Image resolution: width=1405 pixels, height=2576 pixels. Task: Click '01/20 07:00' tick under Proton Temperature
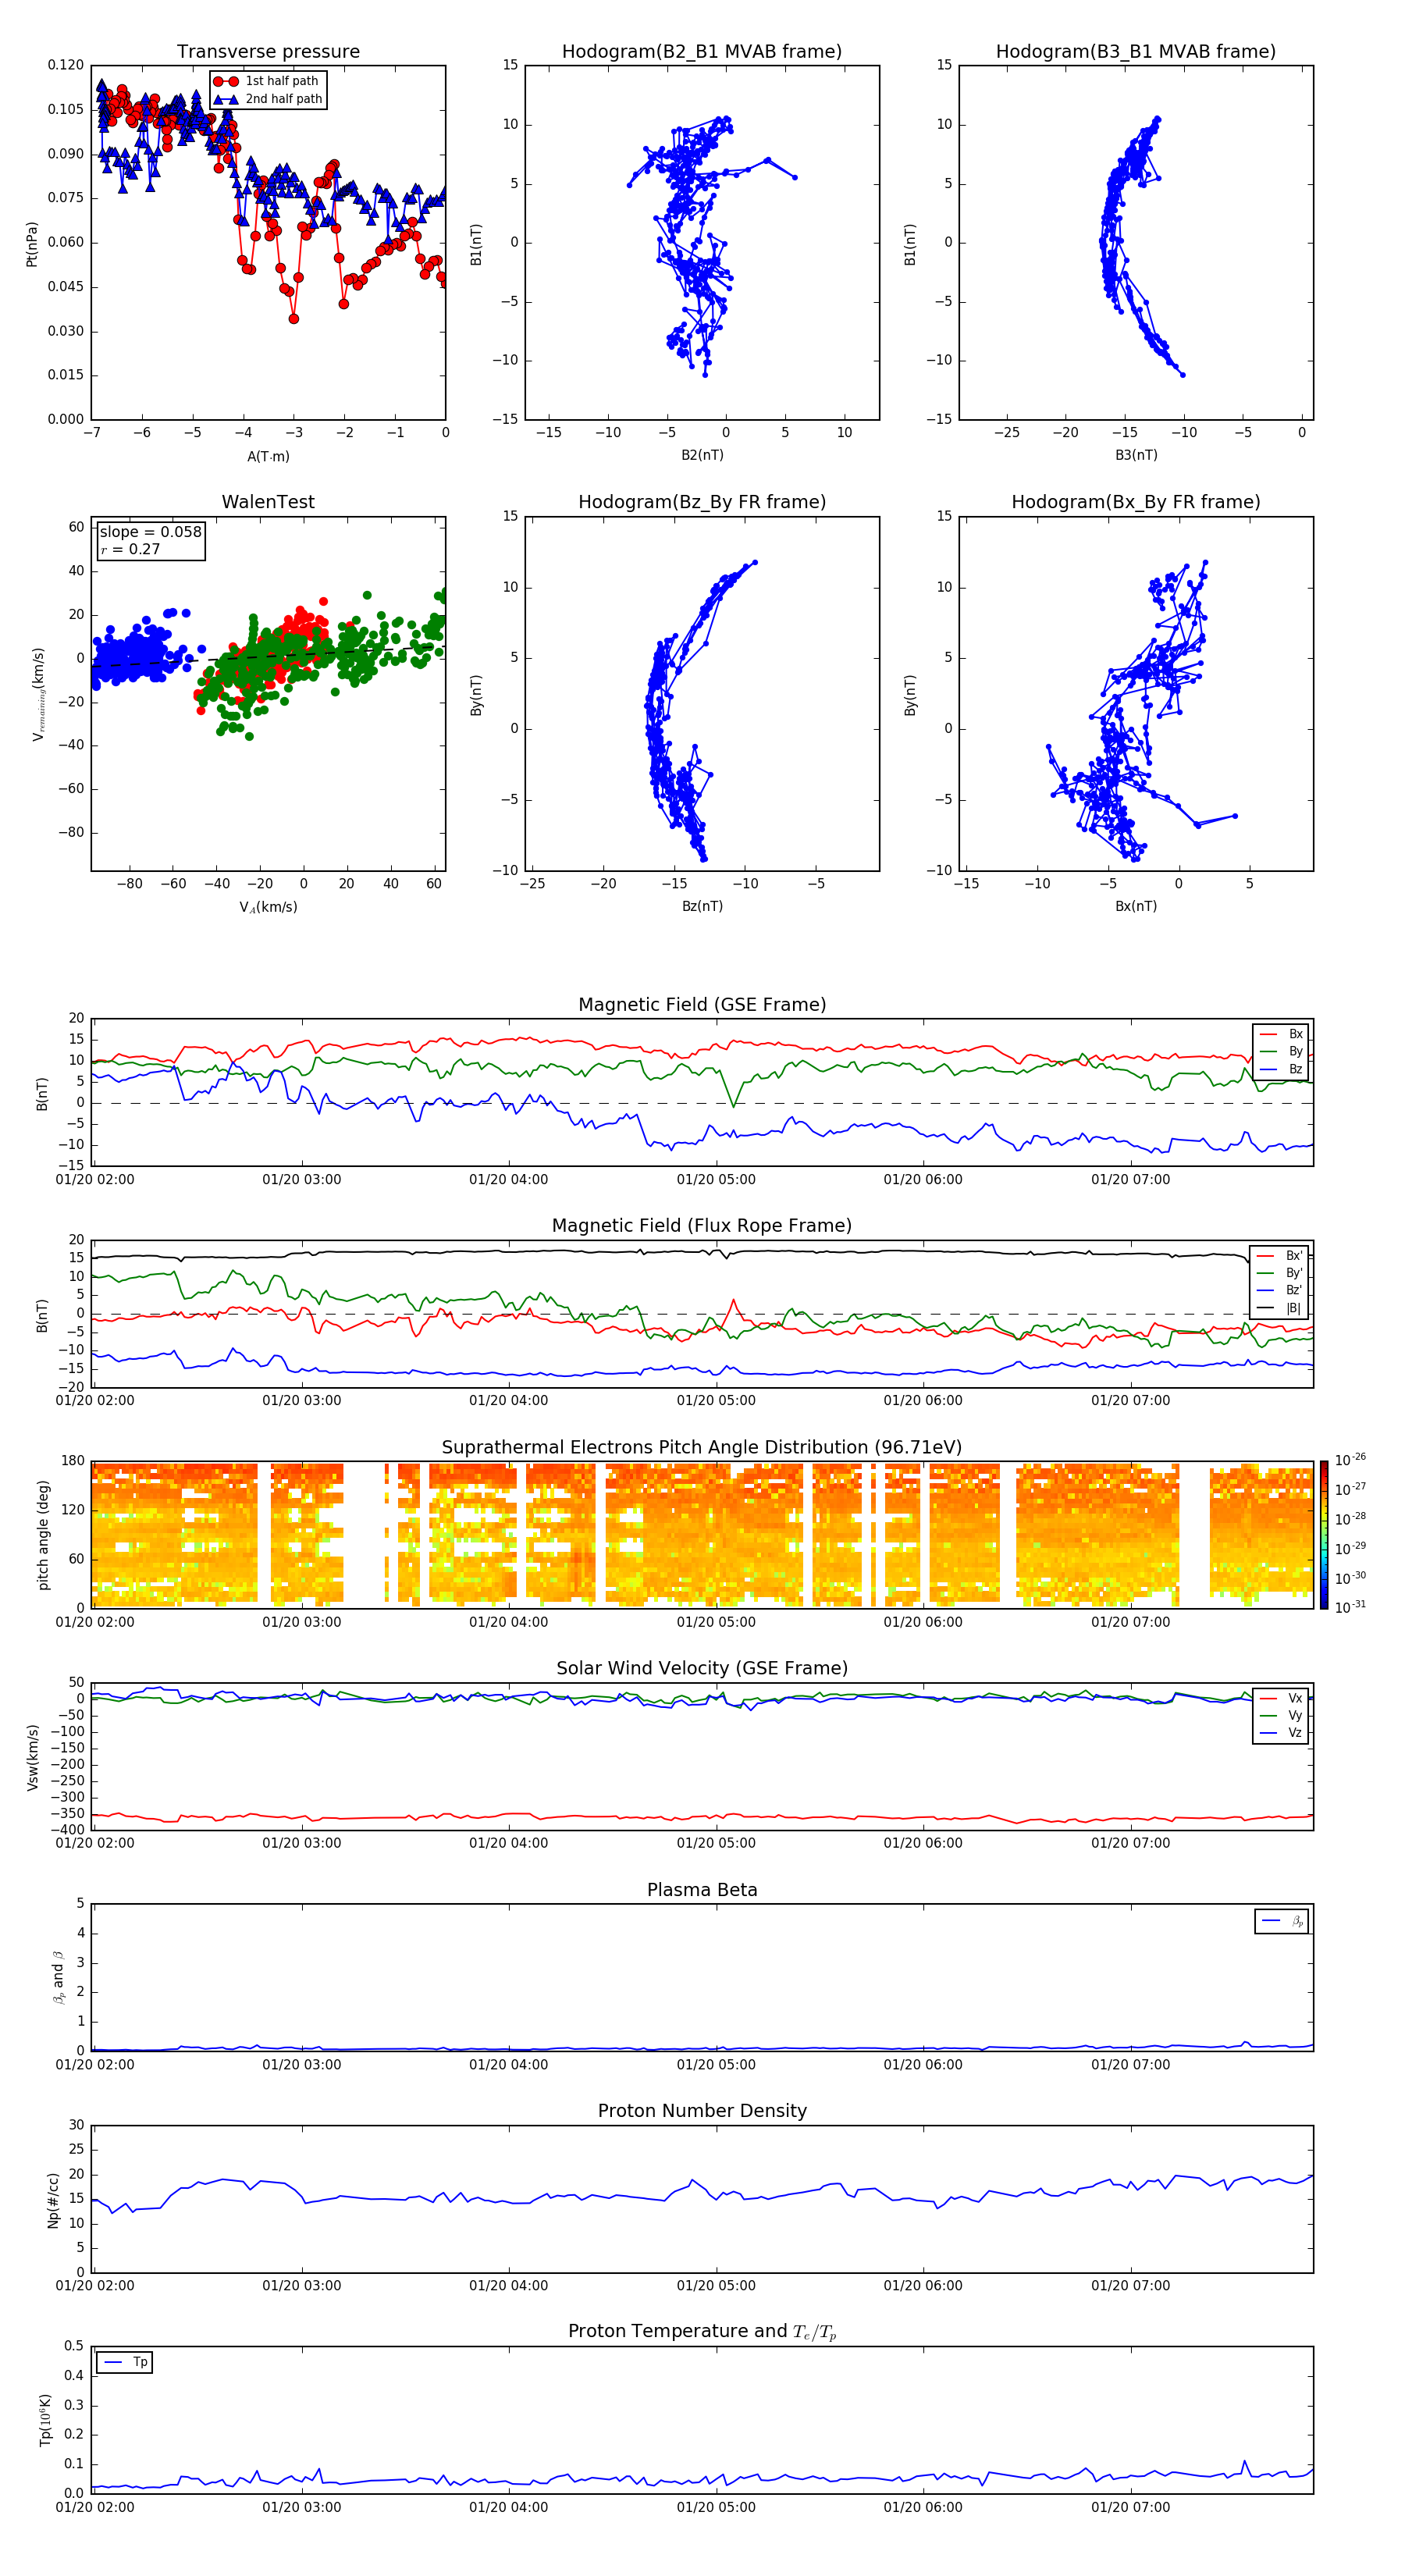tap(1130, 2507)
